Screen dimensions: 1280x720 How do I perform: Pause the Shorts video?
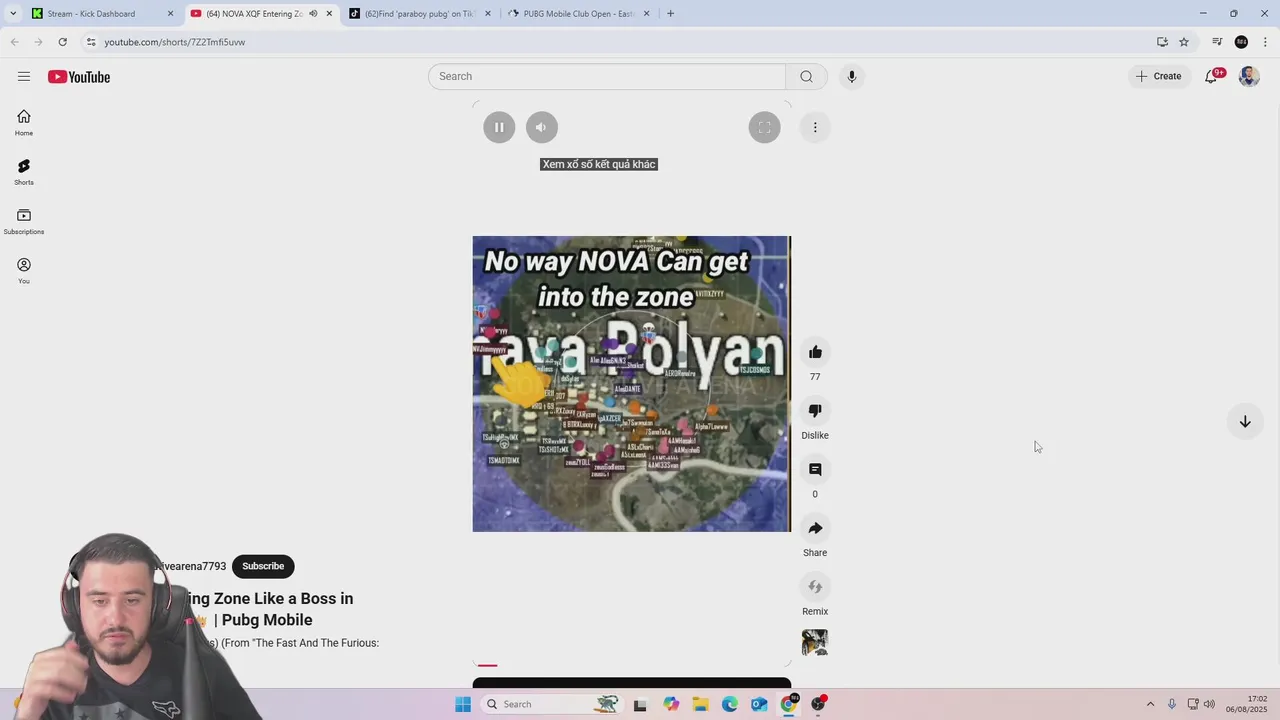click(499, 127)
